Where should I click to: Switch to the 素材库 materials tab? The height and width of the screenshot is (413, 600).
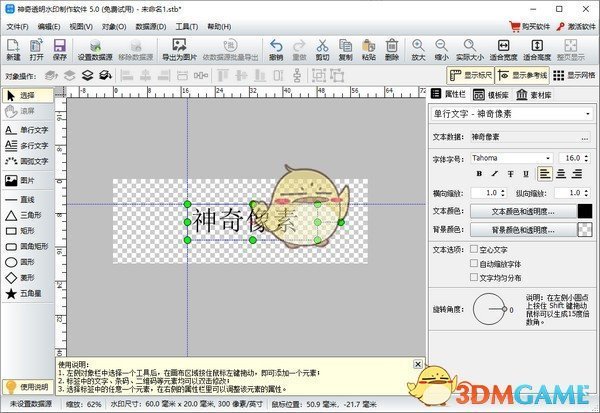[534, 95]
